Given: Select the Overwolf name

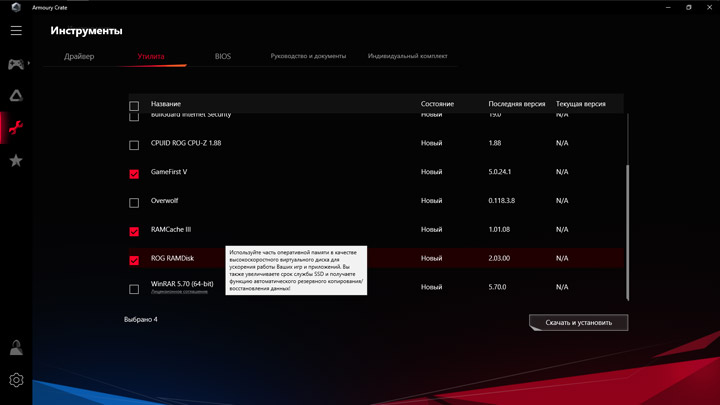Looking at the screenshot, I should pos(164,201).
